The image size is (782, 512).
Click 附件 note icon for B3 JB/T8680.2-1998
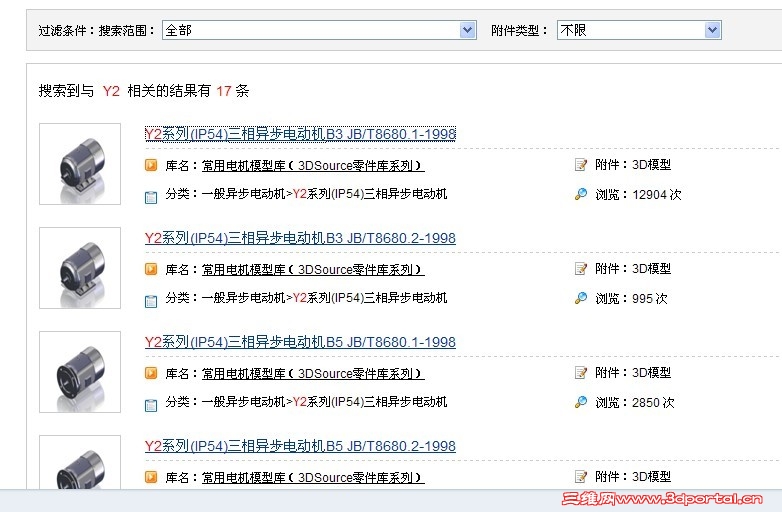click(581, 269)
